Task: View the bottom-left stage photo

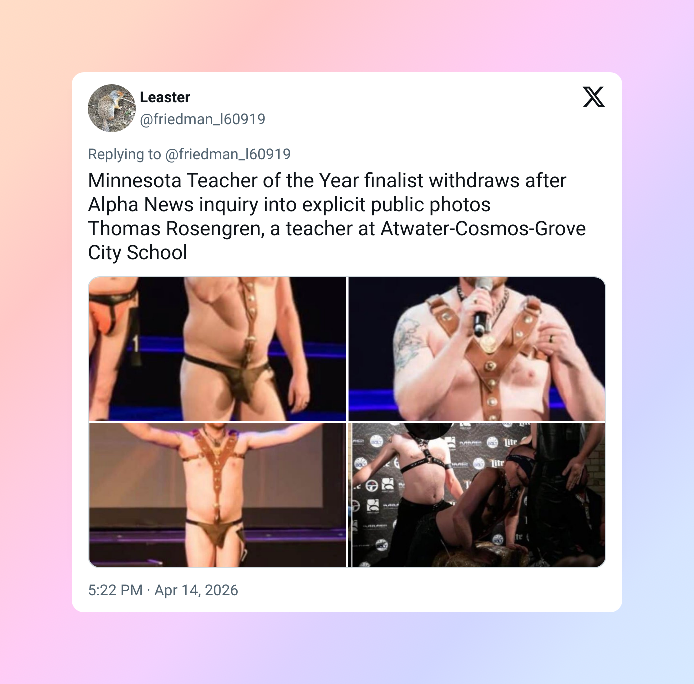Action: point(217,495)
